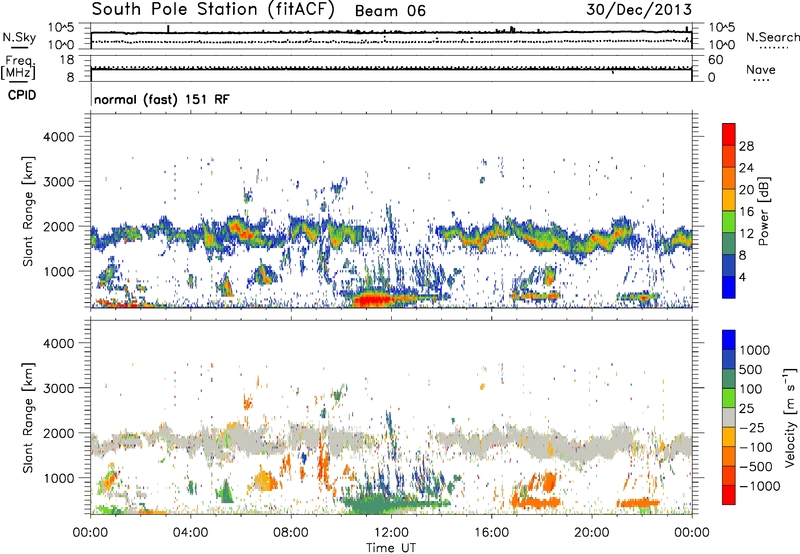Viewport: 800px width, 554px height.
Task: Click the 18 tick on frequency axis
Action: (x=67, y=60)
